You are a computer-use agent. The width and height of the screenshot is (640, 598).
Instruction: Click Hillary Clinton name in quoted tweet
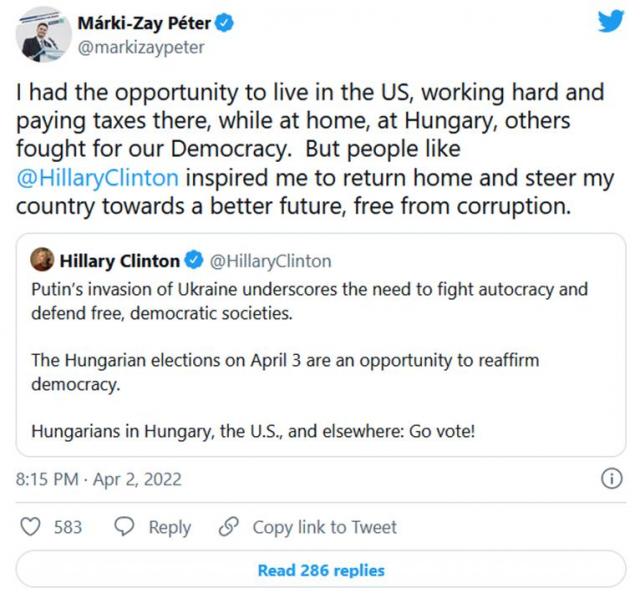(x=120, y=261)
